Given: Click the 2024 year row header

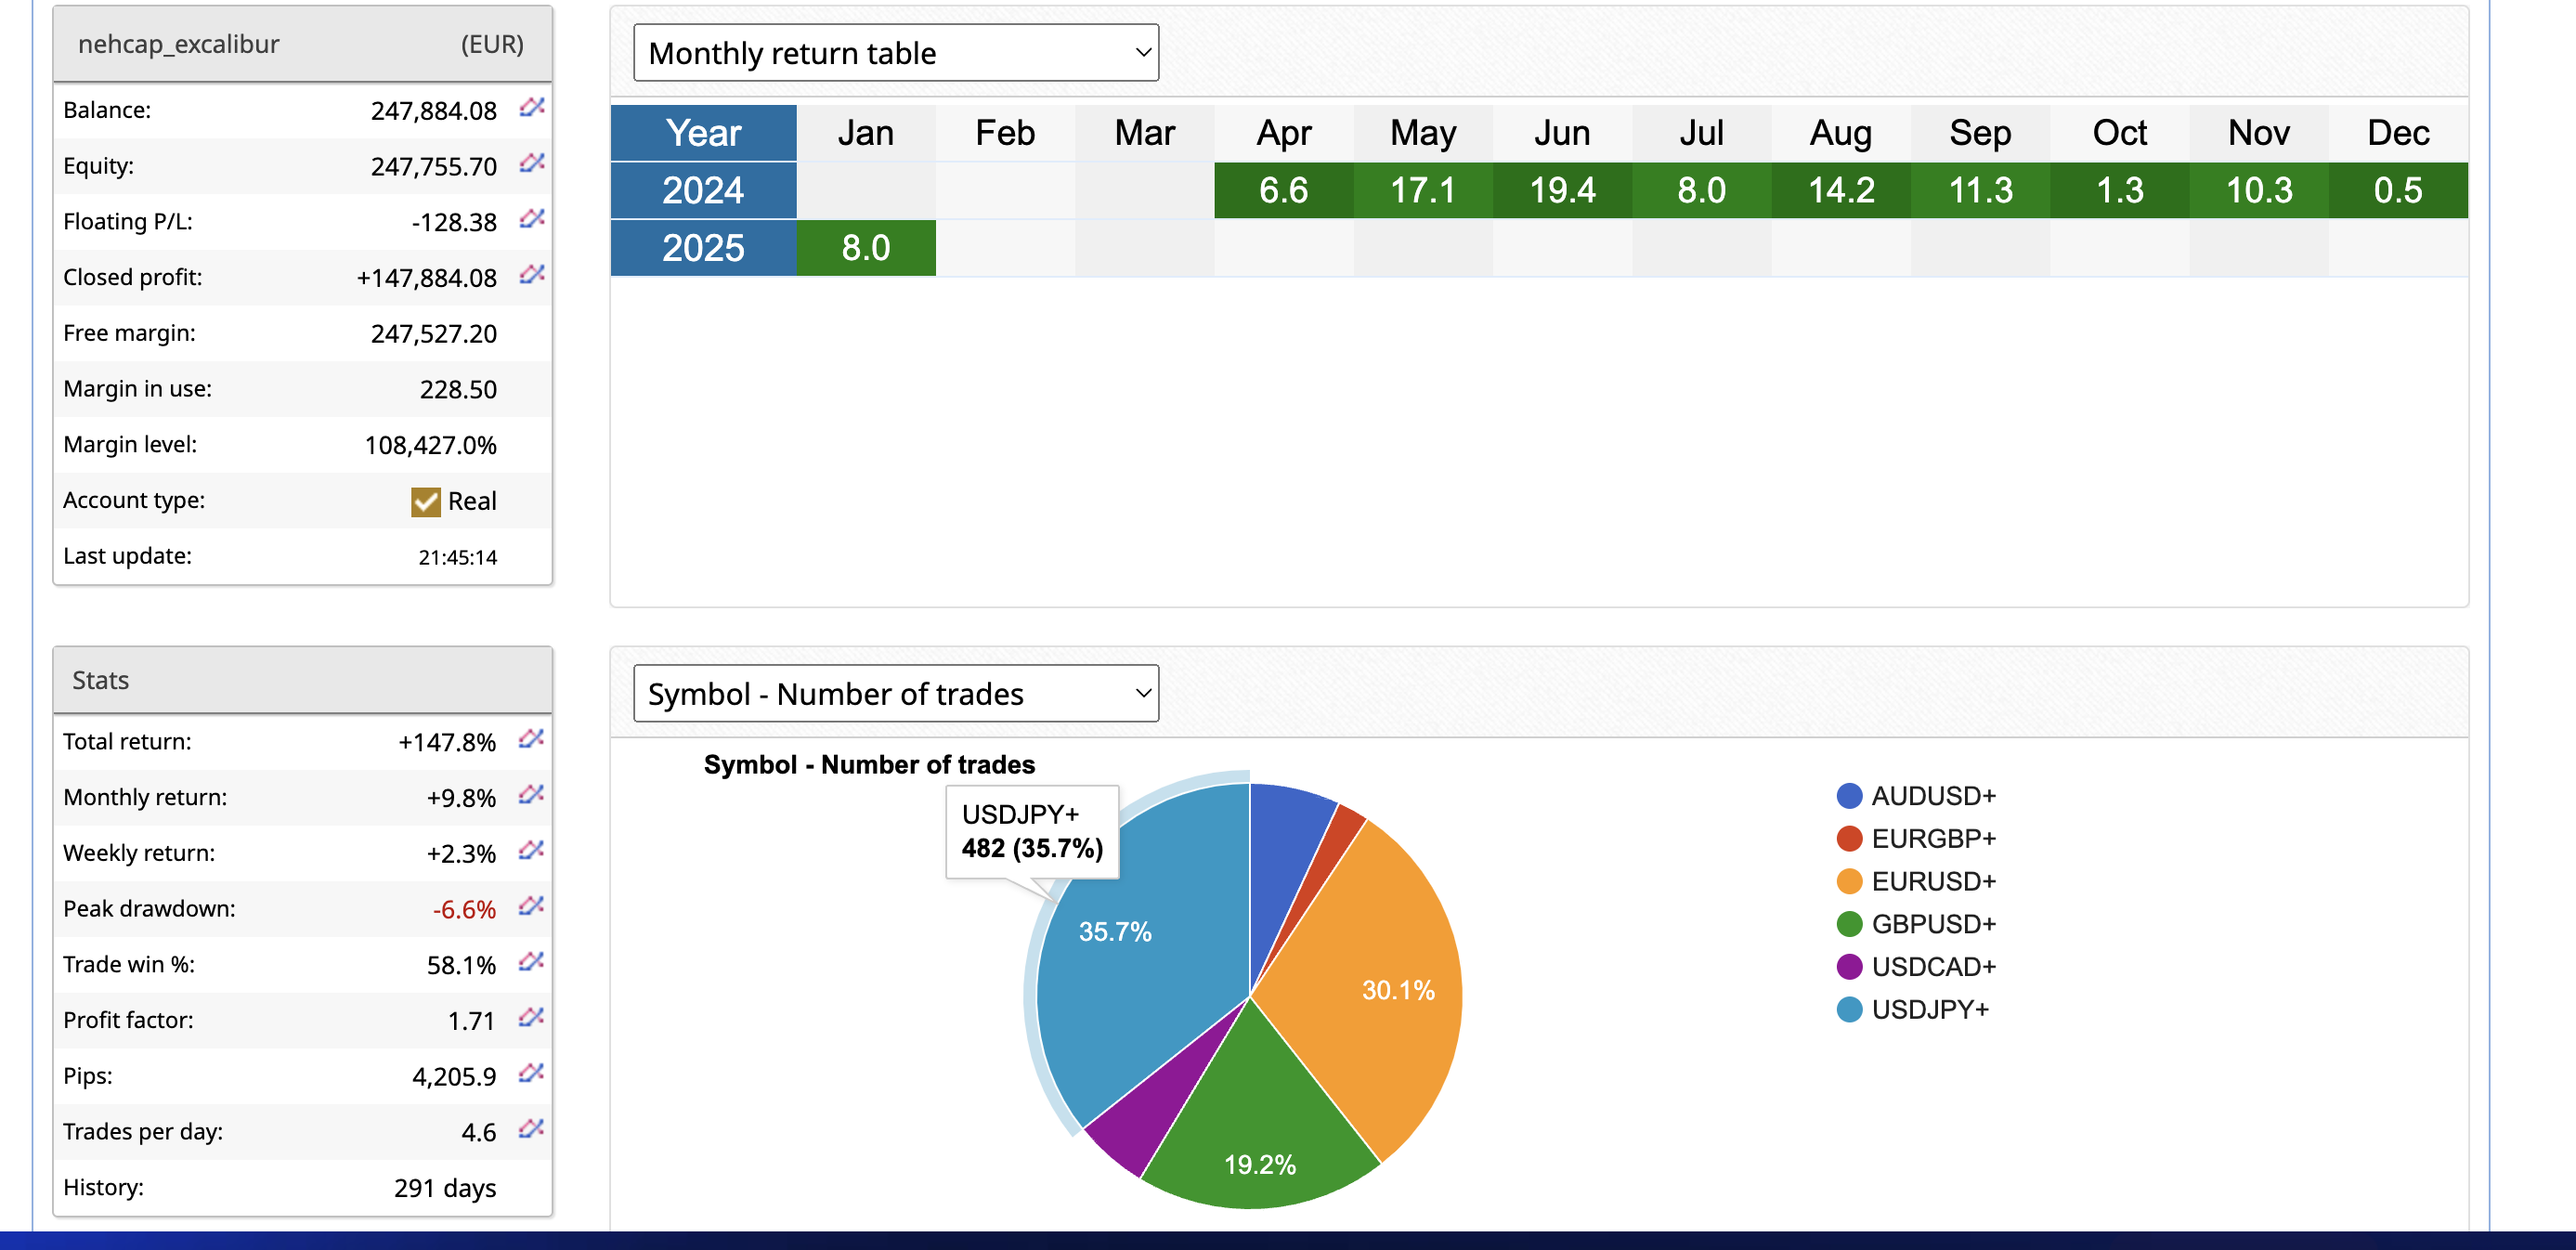Looking at the screenshot, I should 703,191.
